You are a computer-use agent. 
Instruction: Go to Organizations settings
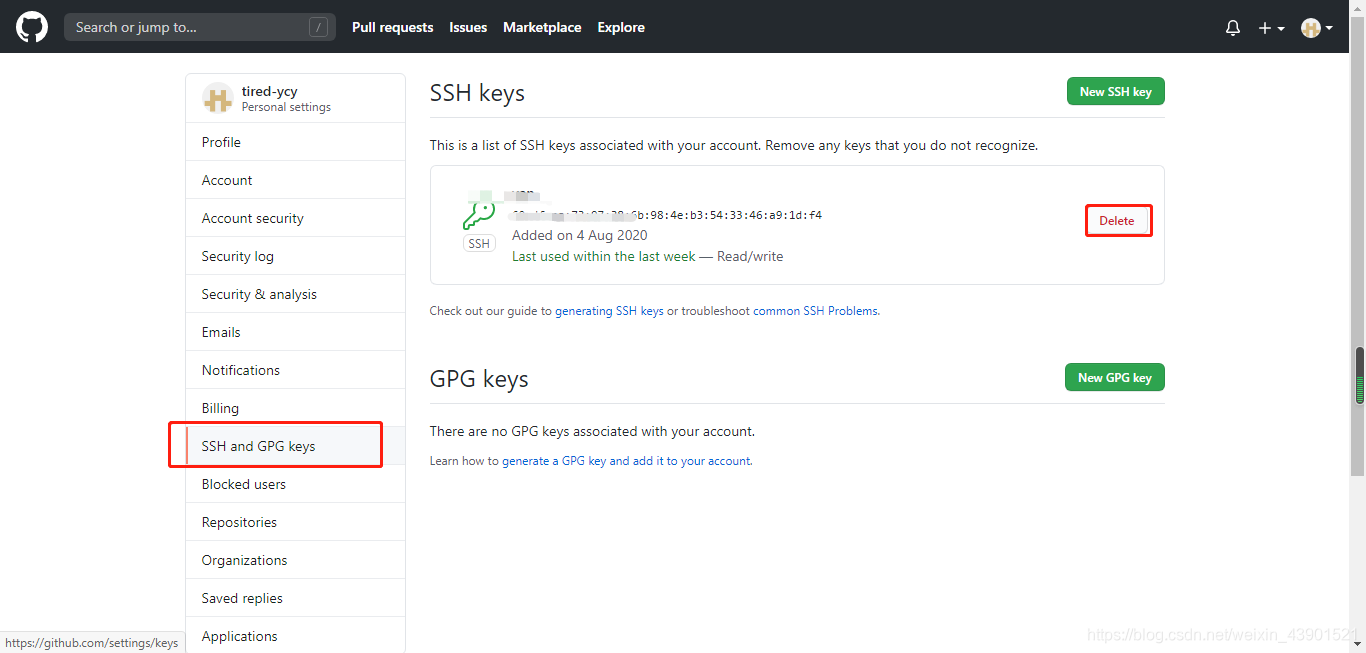click(295, 560)
